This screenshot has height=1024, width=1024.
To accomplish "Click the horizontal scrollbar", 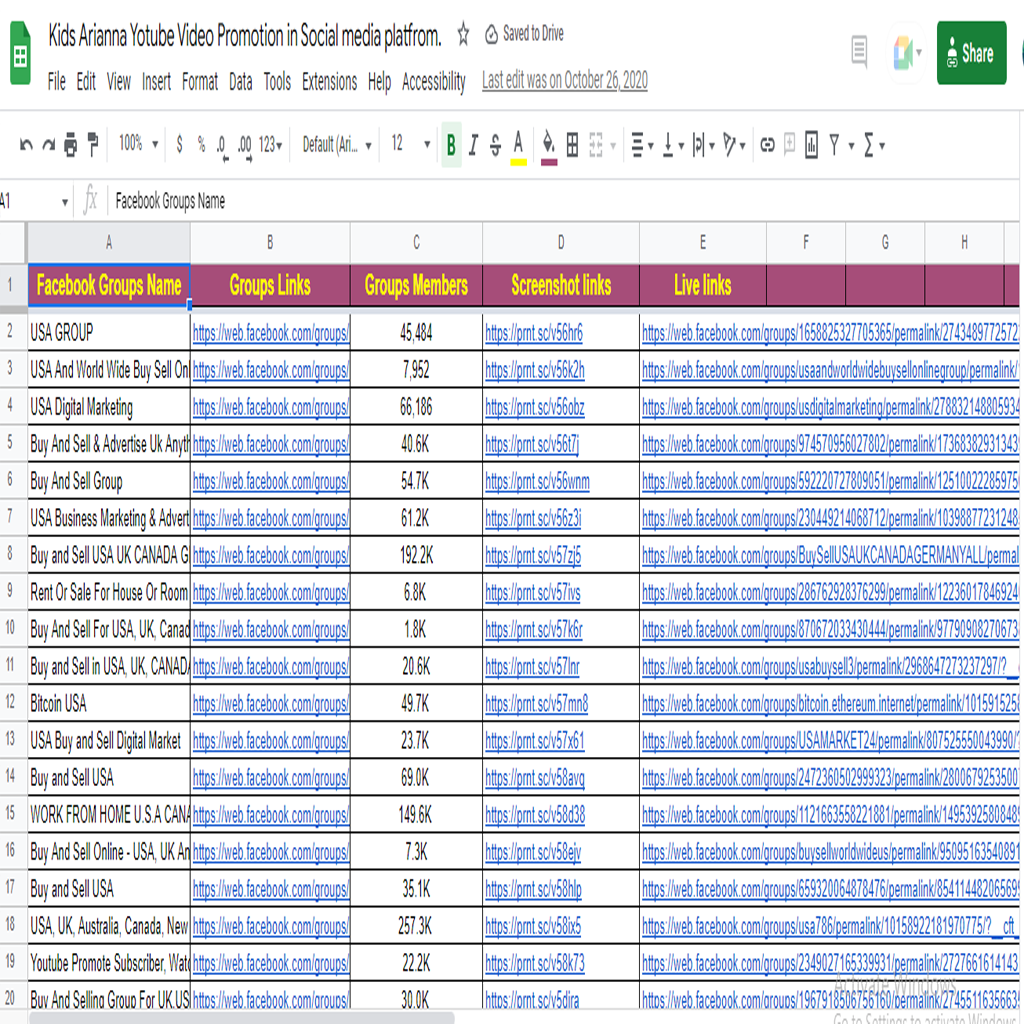I will point(242,1017).
